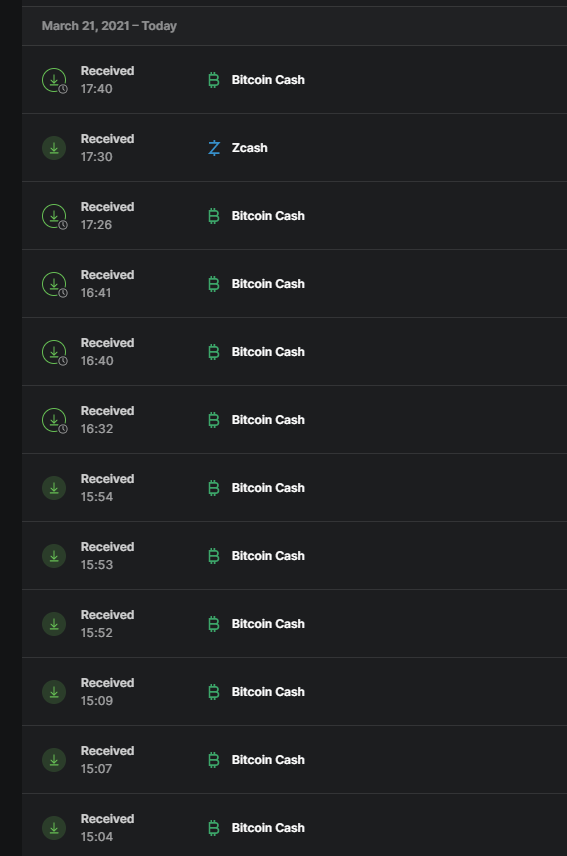Click the pending received icon at 17:40
The height and width of the screenshot is (856, 567).
(x=55, y=80)
